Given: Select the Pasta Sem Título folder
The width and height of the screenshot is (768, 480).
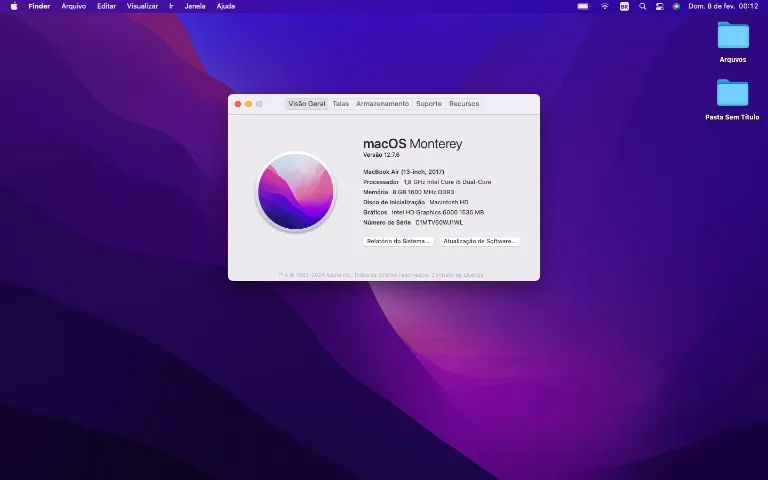Looking at the screenshot, I should pyautogui.click(x=732, y=93).
